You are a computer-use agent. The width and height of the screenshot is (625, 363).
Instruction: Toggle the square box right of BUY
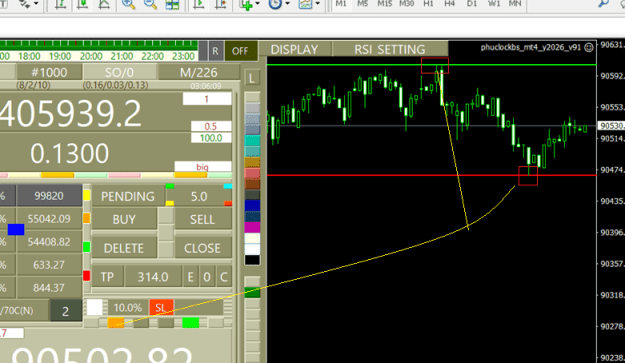point(166,216)
